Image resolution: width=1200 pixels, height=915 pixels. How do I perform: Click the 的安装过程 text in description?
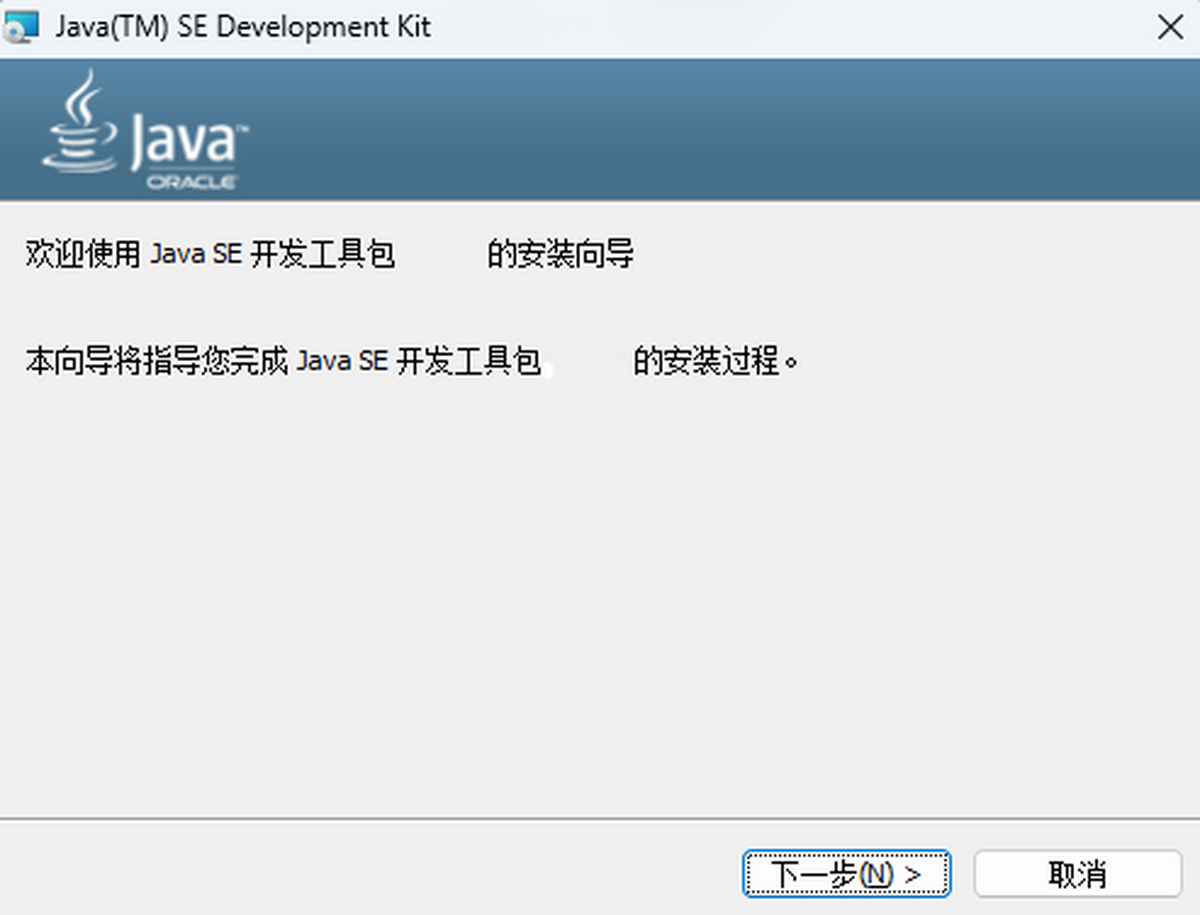705,360
